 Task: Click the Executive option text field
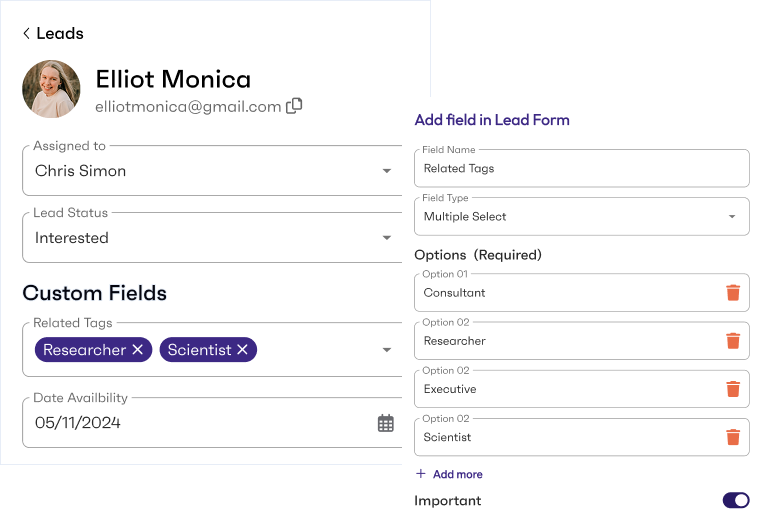point(565,389)
